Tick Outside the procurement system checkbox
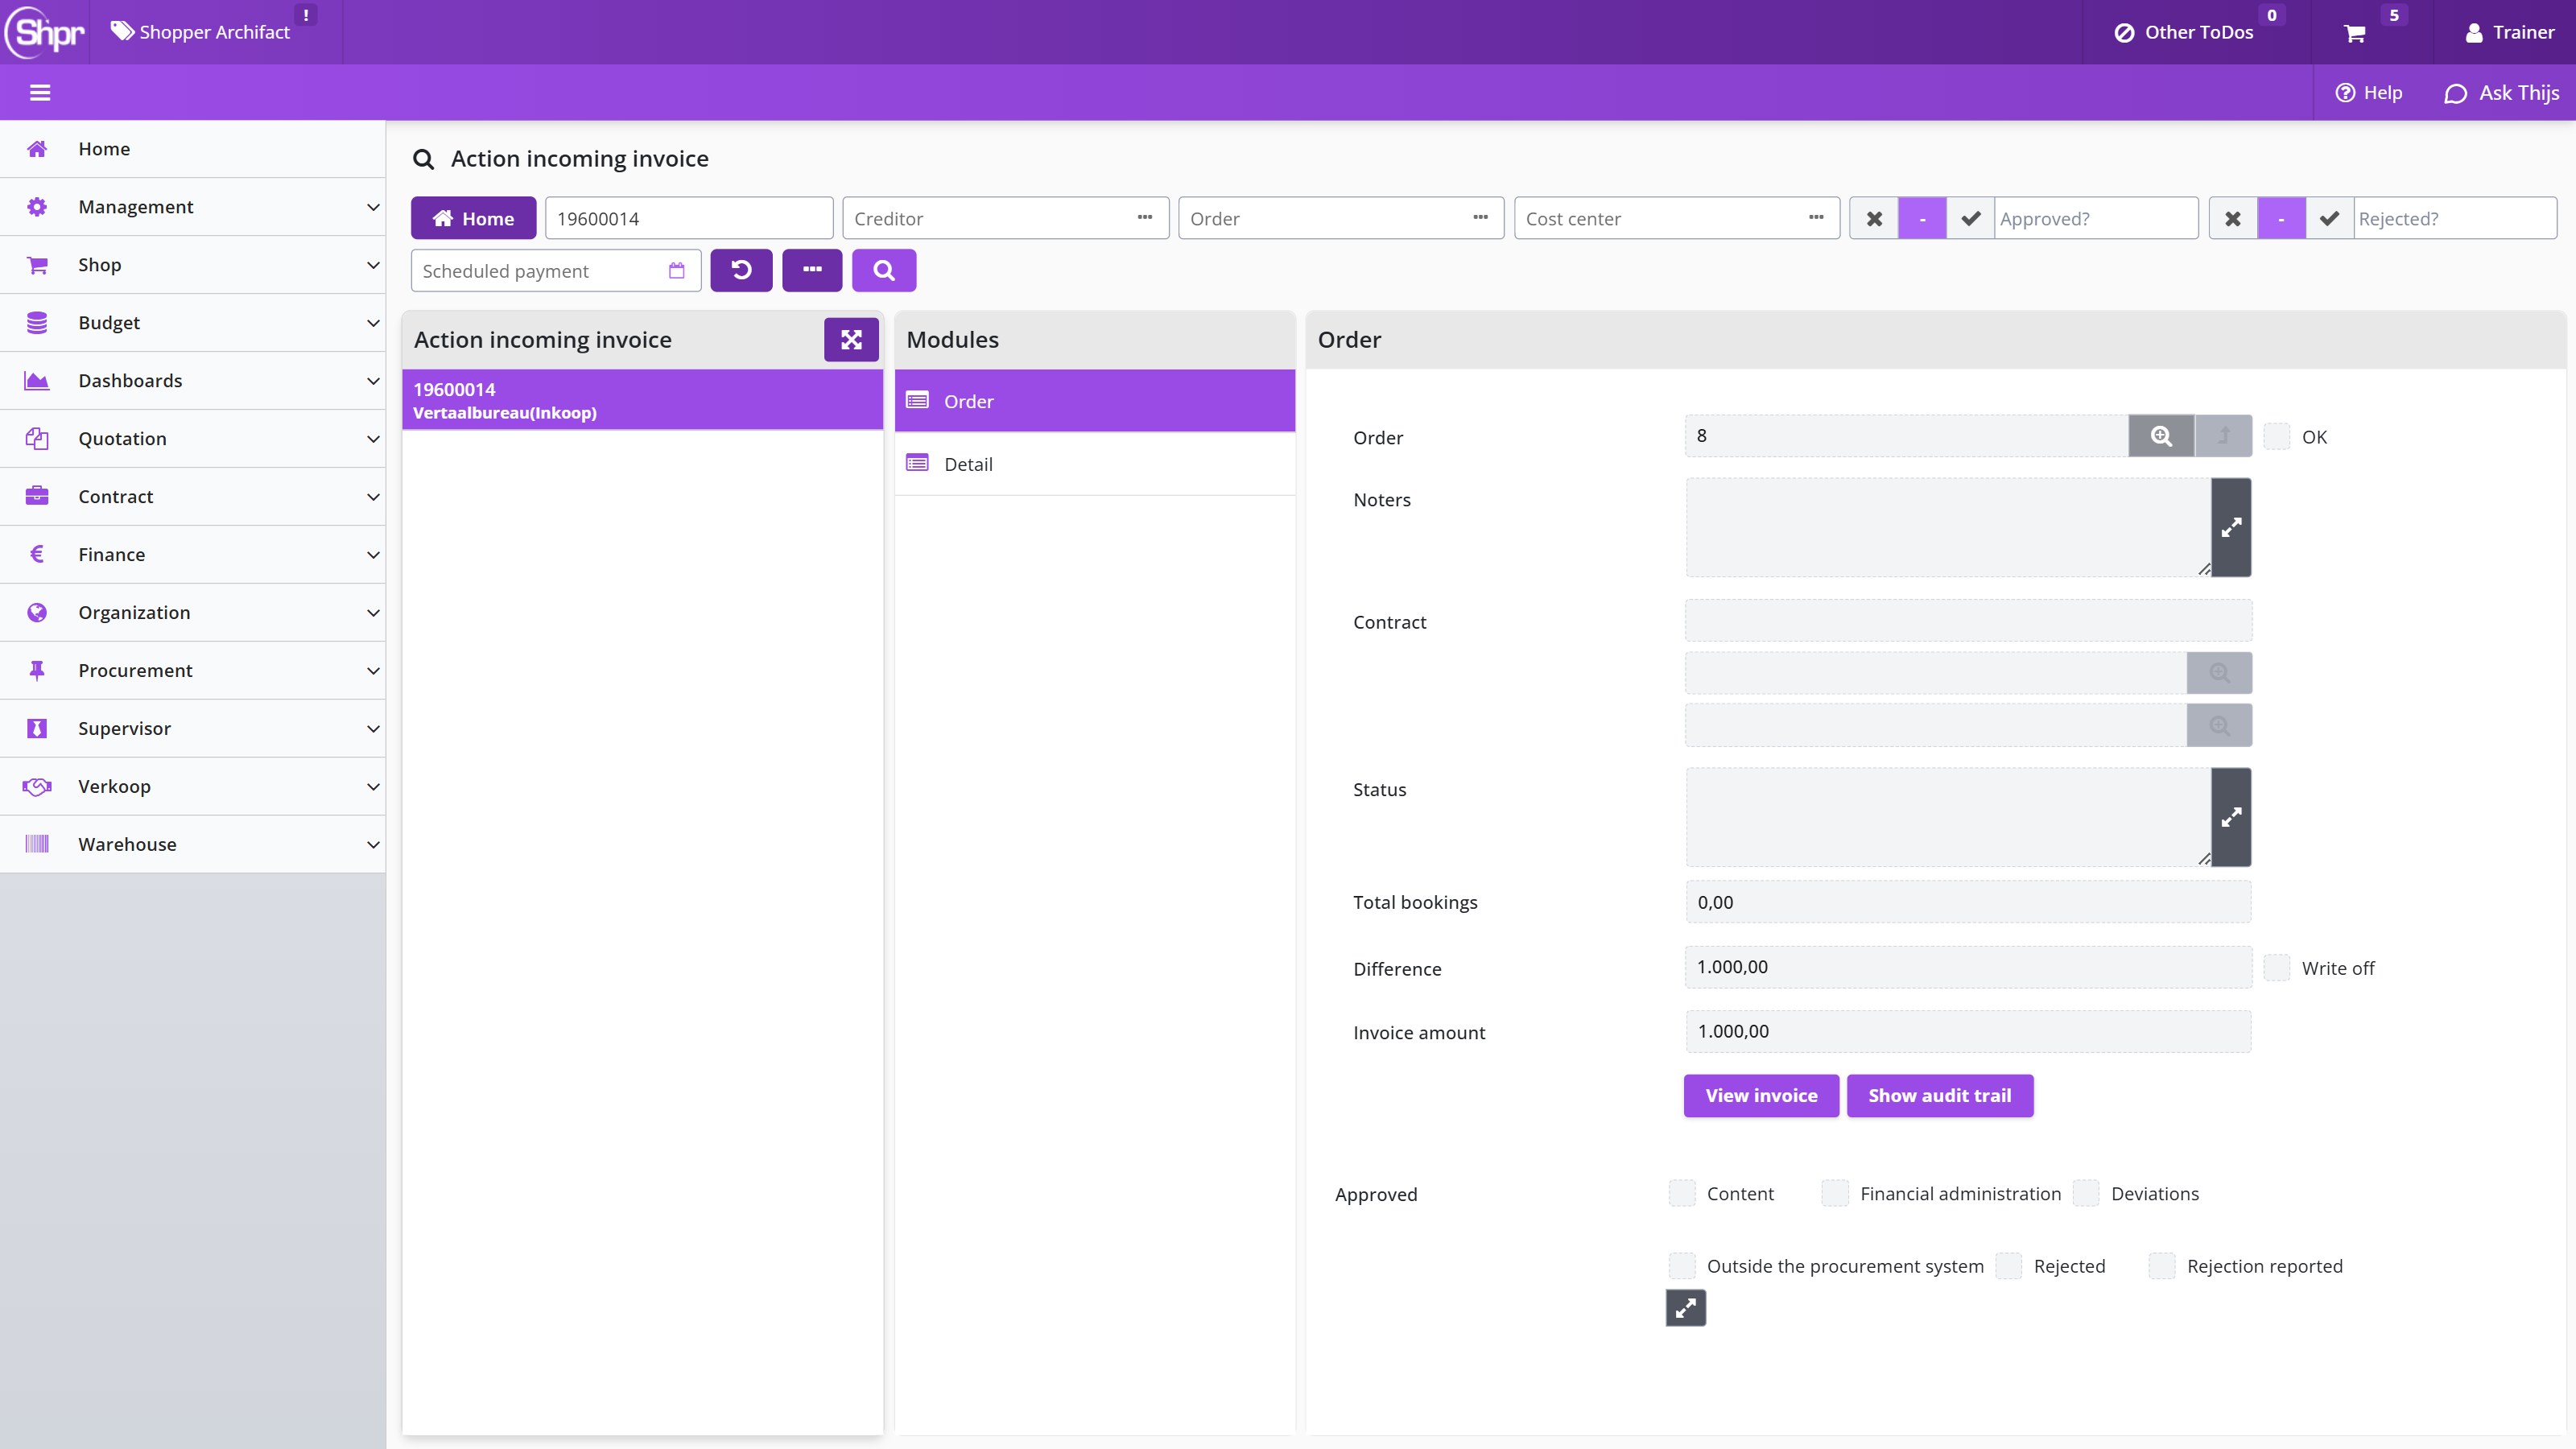 [x=1682, y=1266]
